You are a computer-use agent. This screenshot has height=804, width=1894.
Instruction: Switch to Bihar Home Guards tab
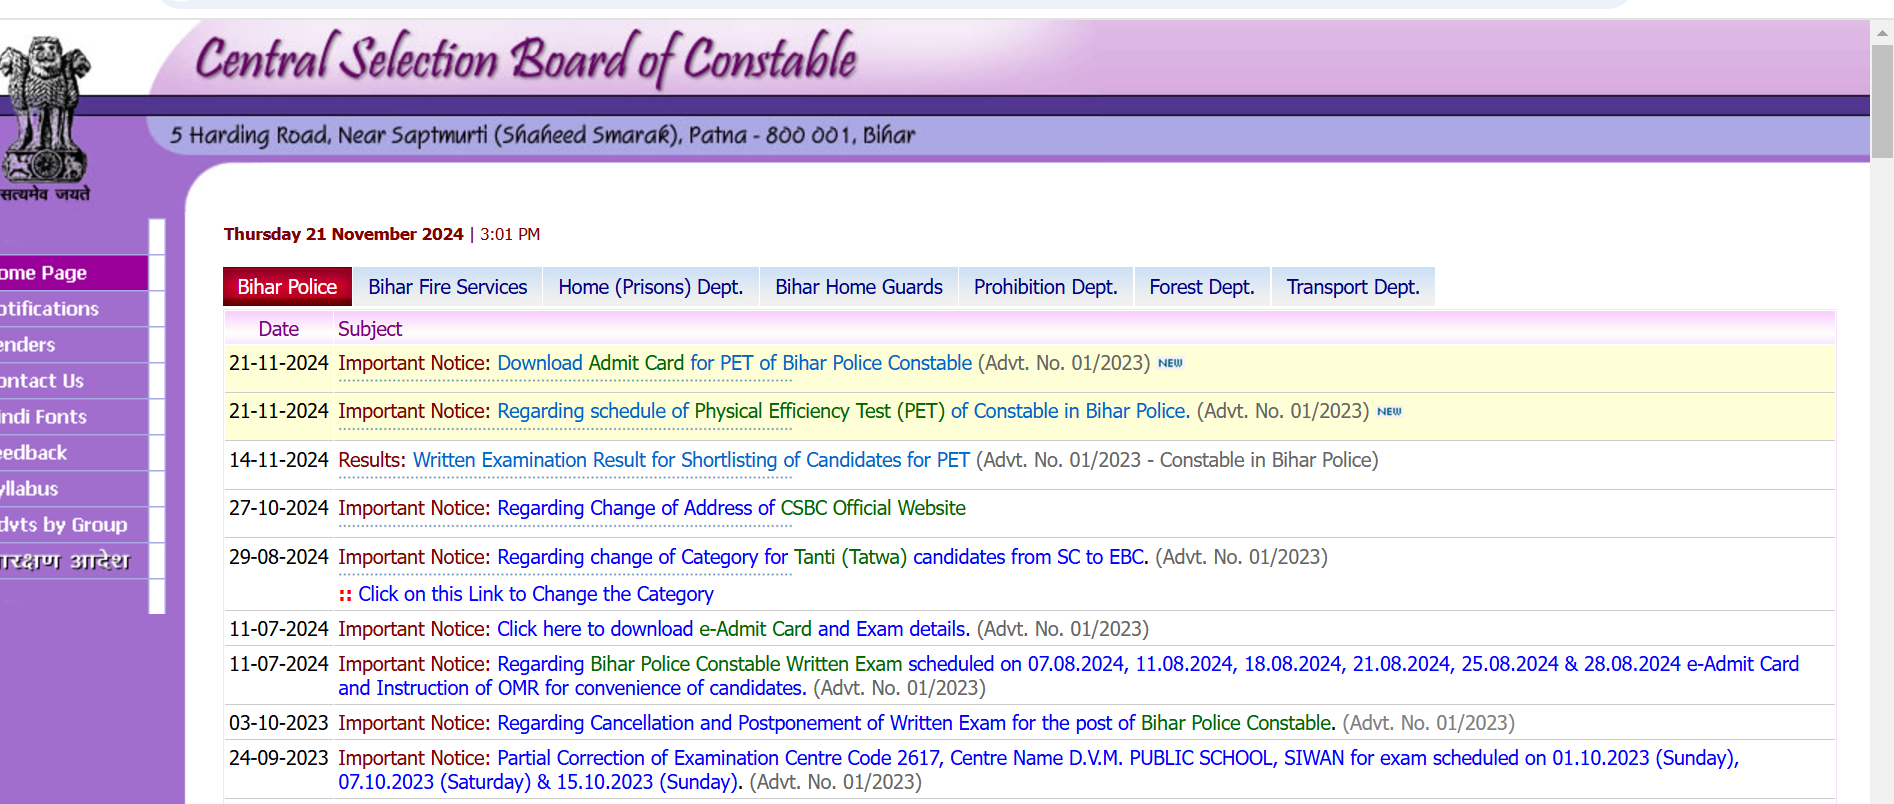(x=859, y=287)
